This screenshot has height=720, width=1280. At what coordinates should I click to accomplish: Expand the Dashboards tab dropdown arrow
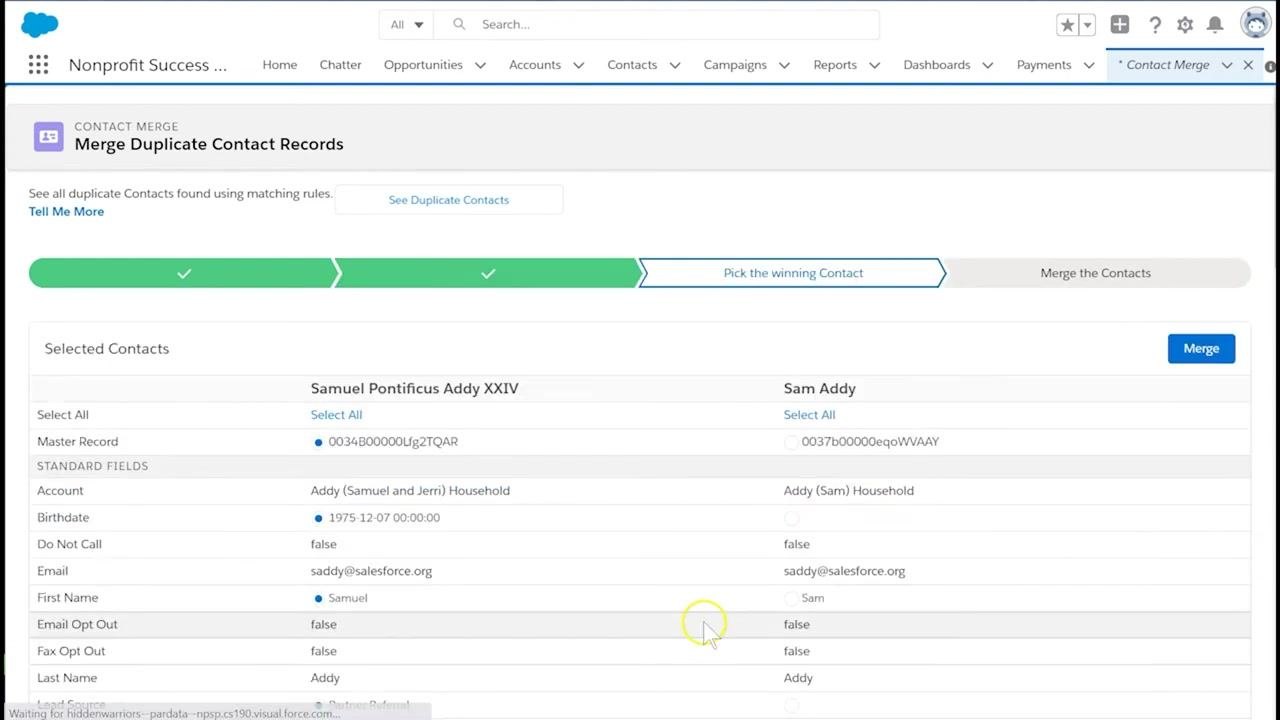pos(988,65)
